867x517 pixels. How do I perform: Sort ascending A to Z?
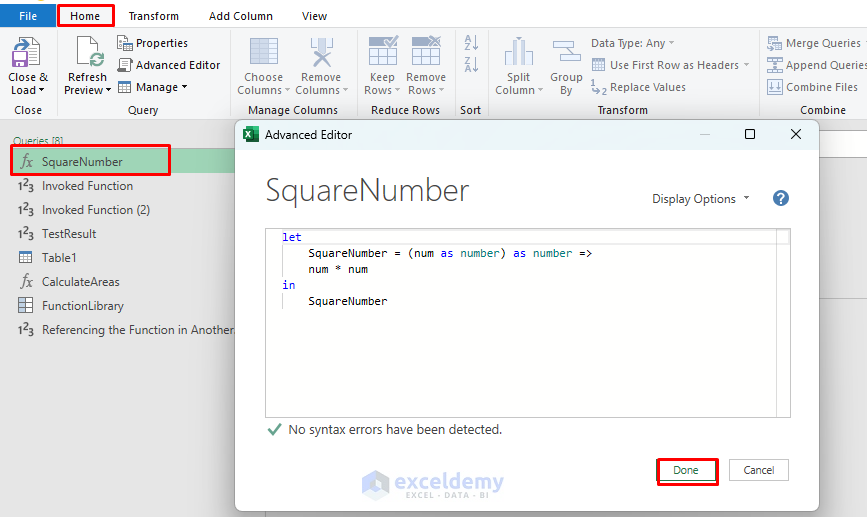[471, 43]
